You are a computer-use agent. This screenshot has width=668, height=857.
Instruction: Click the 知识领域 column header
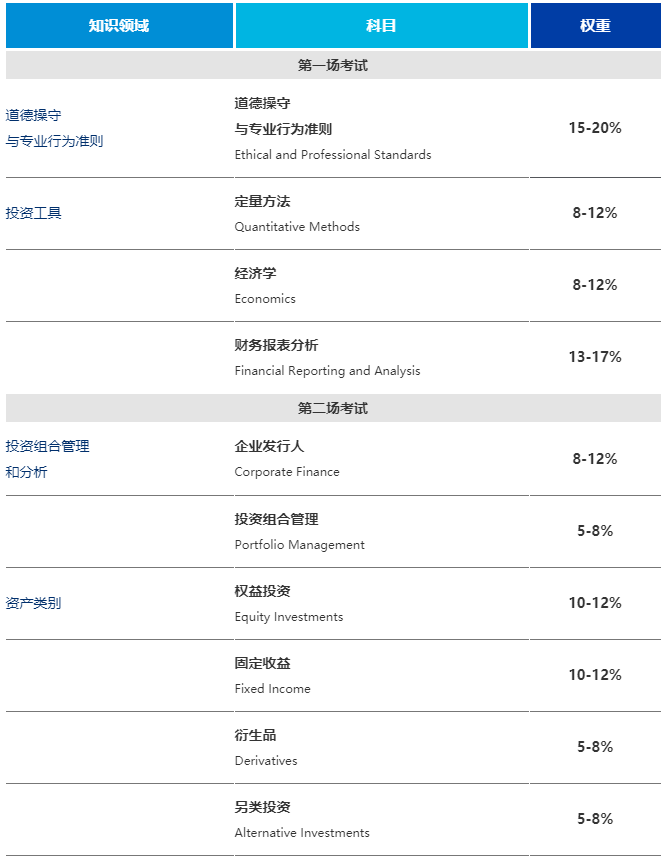click(119, 26)
